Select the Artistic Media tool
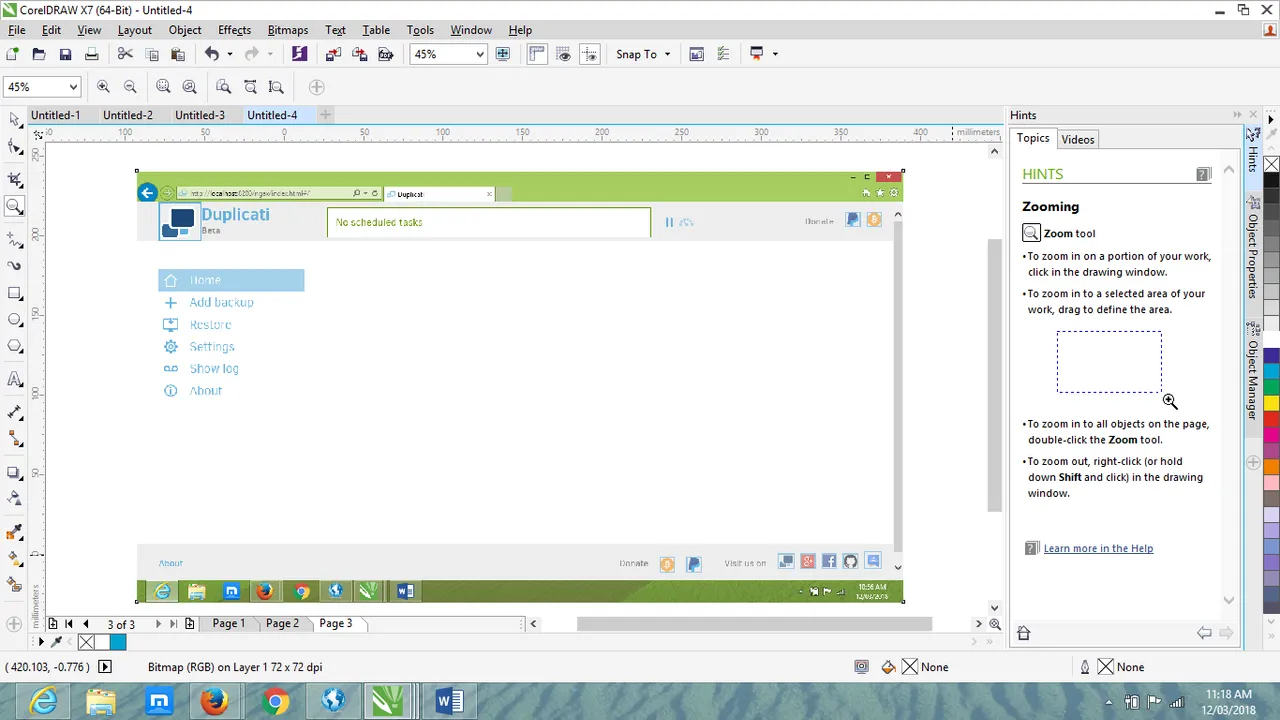The width and height of the screenshot is (1280, 720). pyautogui.click(x=15, y=266)
